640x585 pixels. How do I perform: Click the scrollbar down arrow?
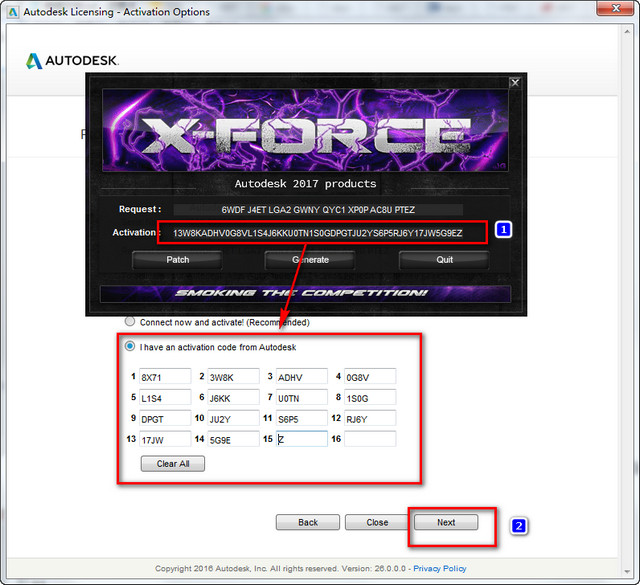627,572
